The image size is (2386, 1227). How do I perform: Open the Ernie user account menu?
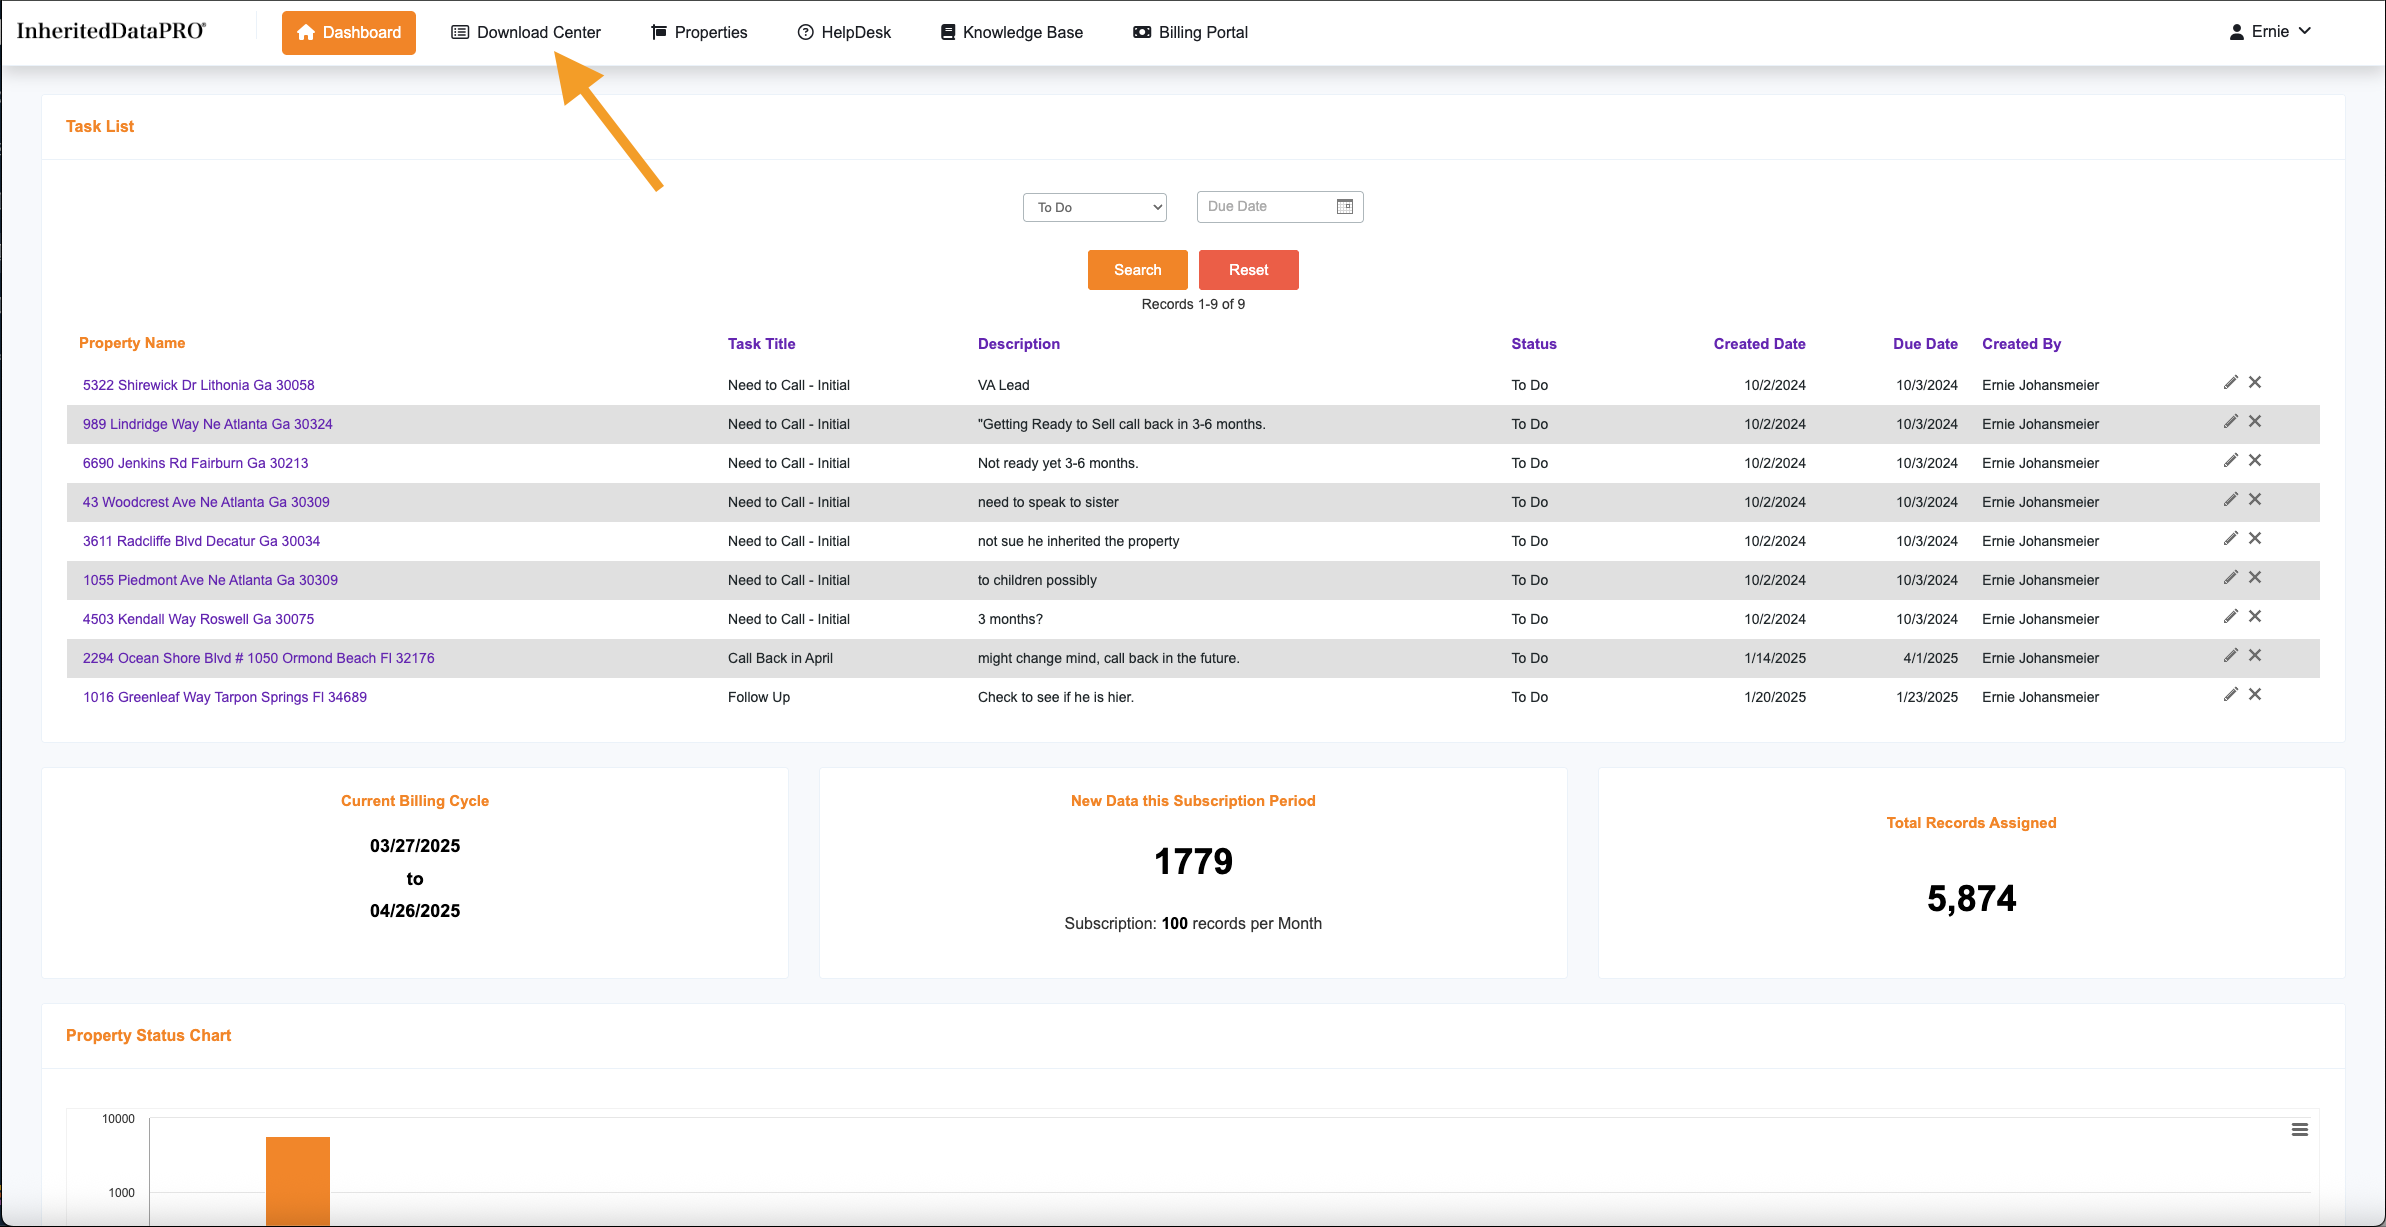click(x=2270, y=32)
